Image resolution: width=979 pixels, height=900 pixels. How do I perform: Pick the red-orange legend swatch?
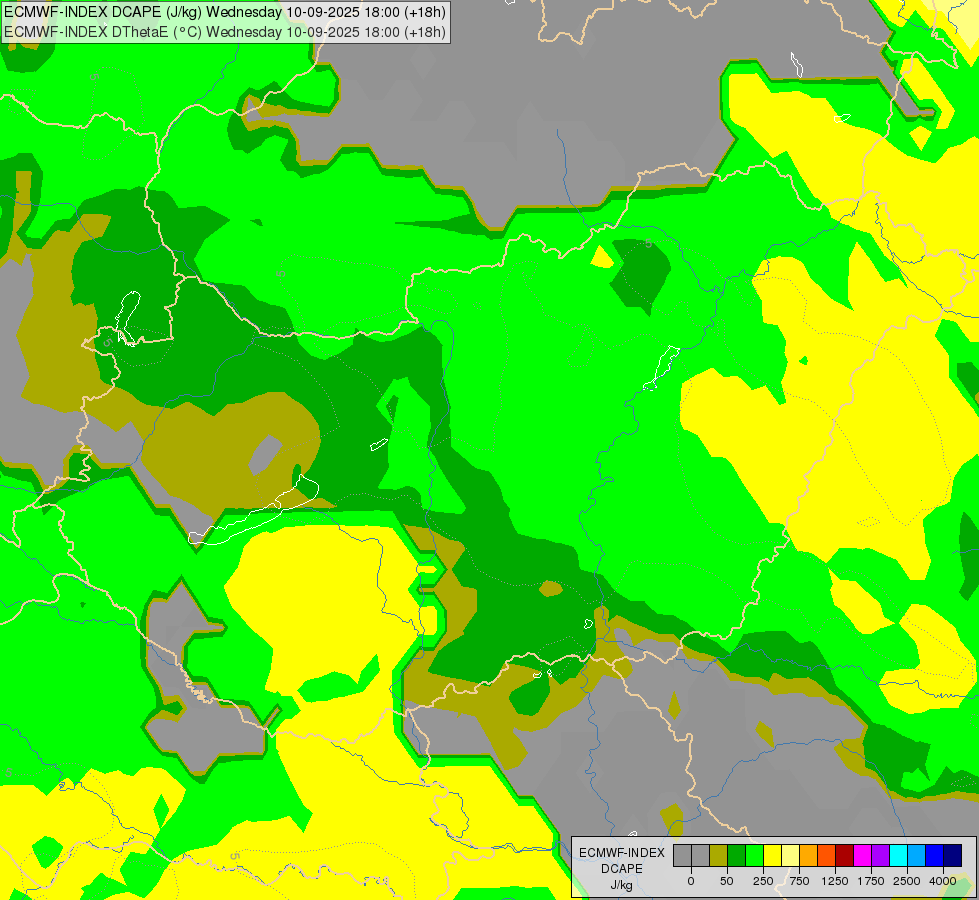(826, 855)
